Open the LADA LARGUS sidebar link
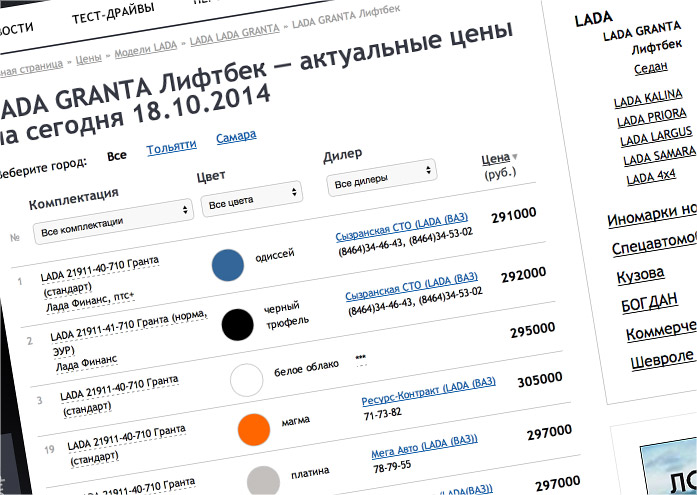697x495 pixels. (656, 136)
